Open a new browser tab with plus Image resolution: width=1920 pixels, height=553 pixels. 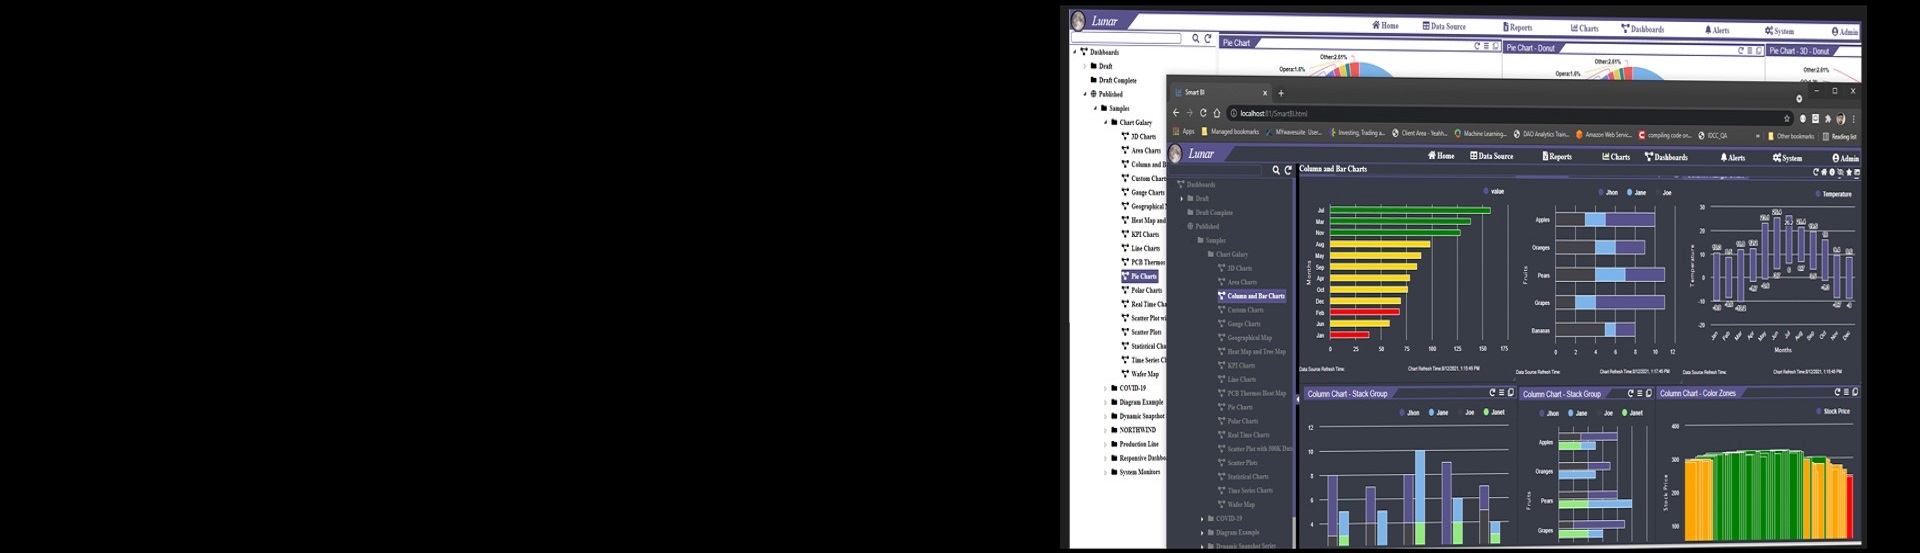(1281, 93)
